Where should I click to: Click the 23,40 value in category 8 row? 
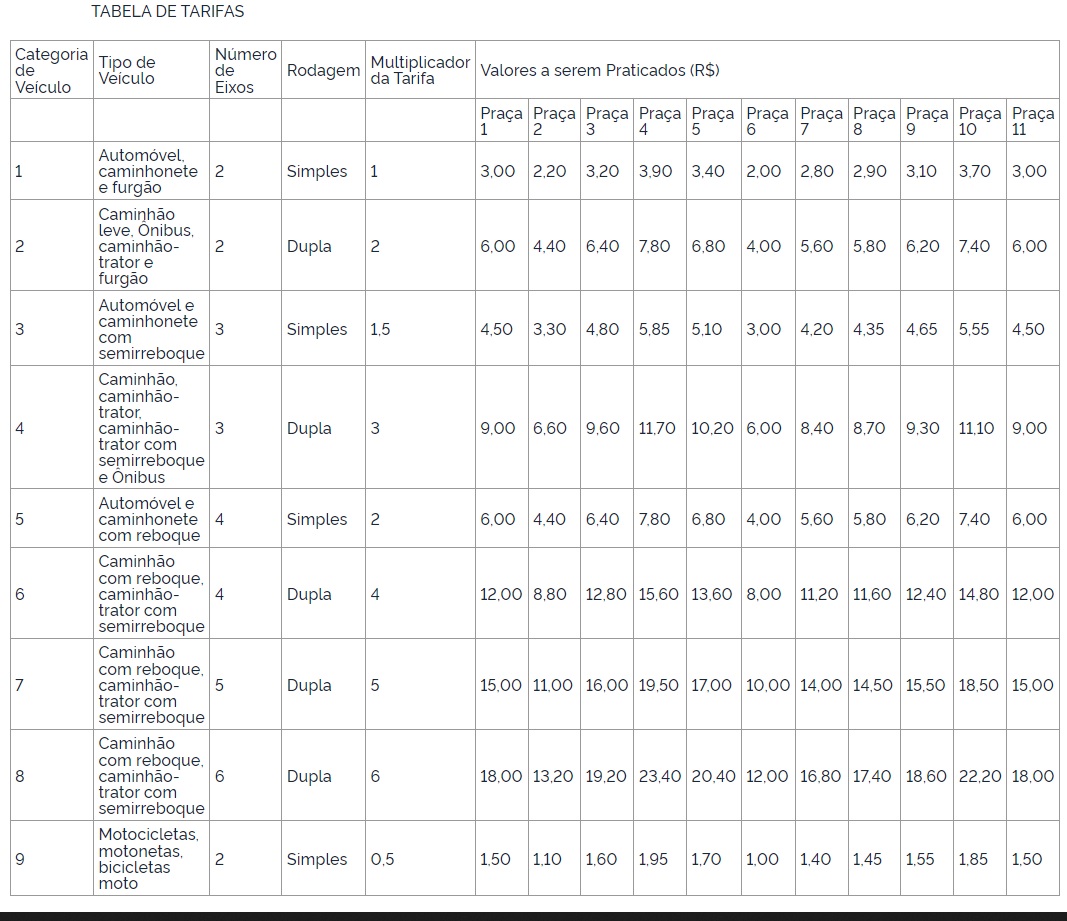click(x=659, y=776)
